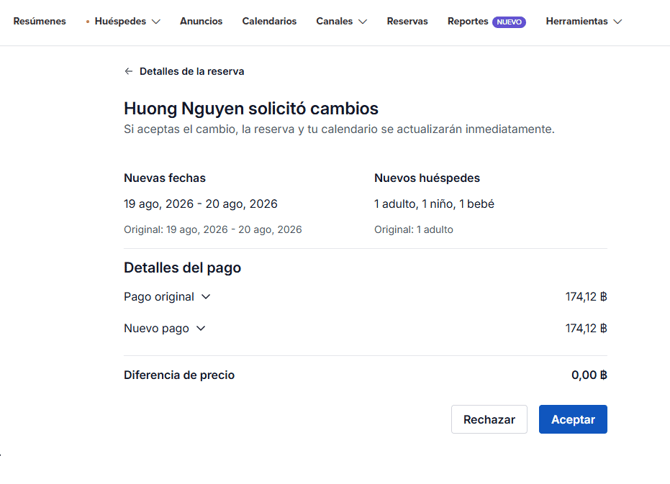Open the Reportes section
Screen dimensions: 670x484
click(x=467, y=21)
